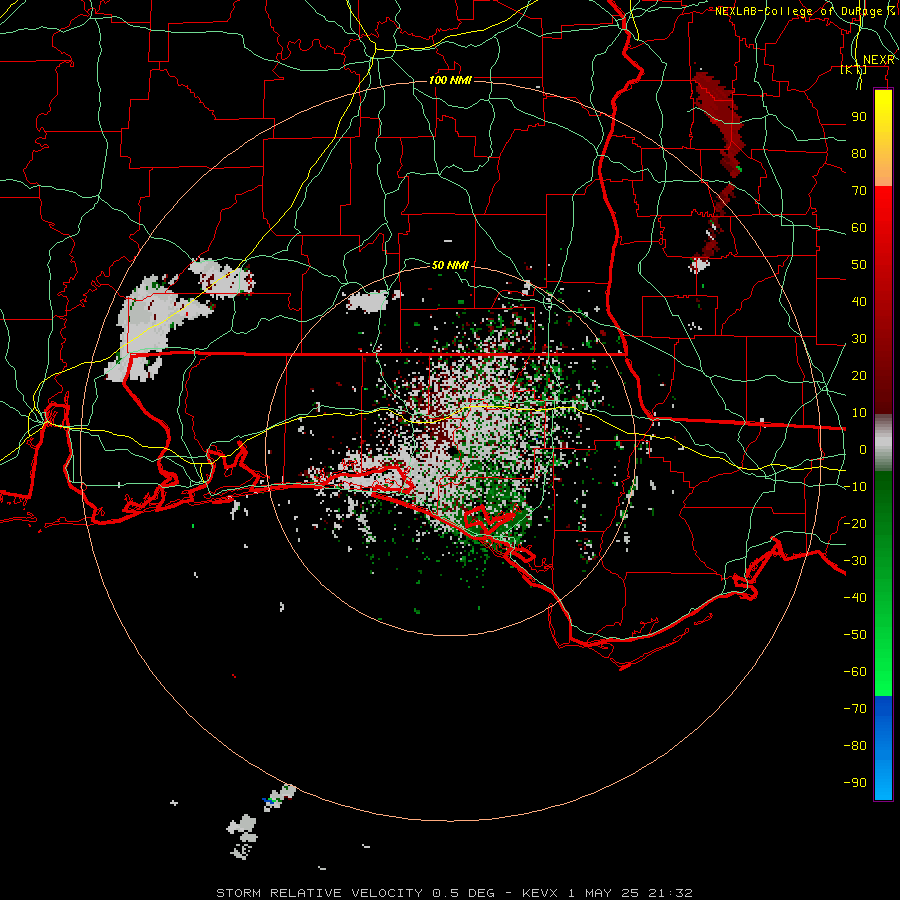The width and height of the screenshot is (900, 900).
Task: Click the -60 value on velocity scale
Action: (855, 672)
